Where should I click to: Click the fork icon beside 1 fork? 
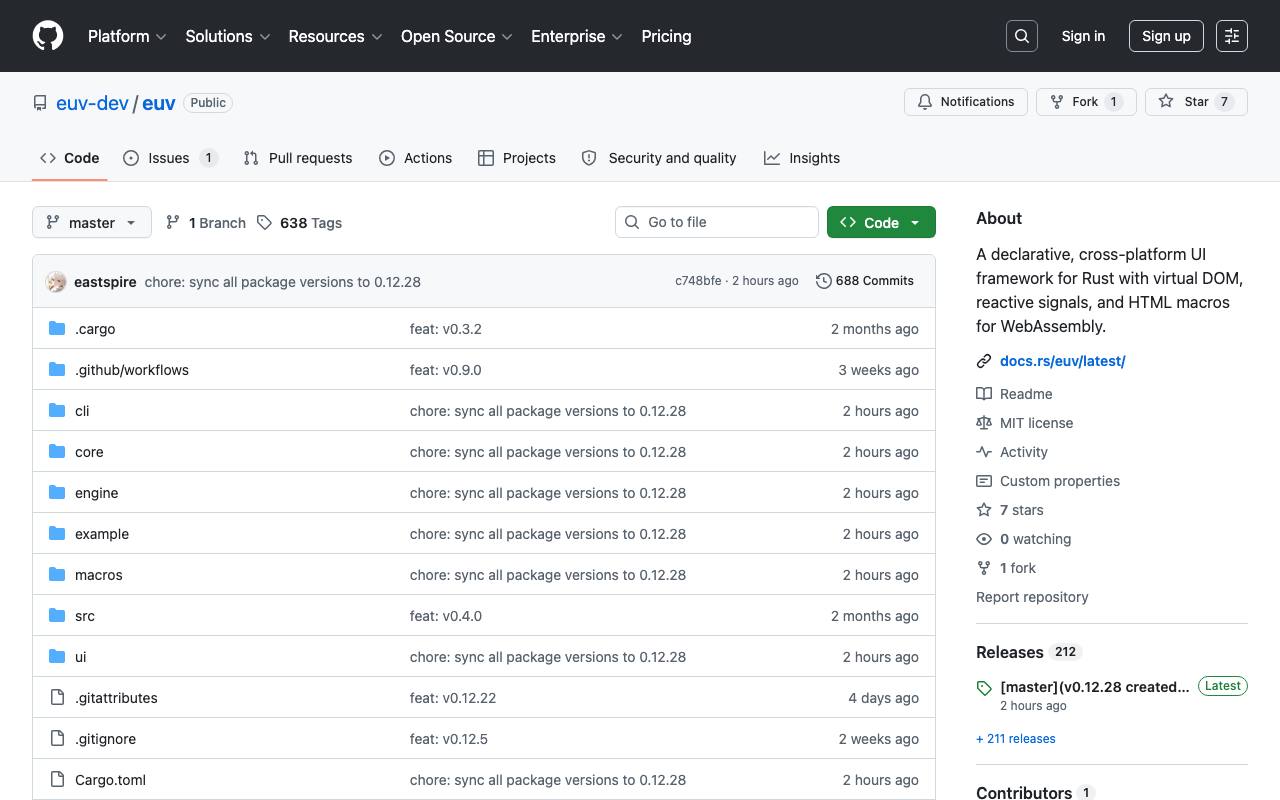pyautogui.click(x=984, y=568)
